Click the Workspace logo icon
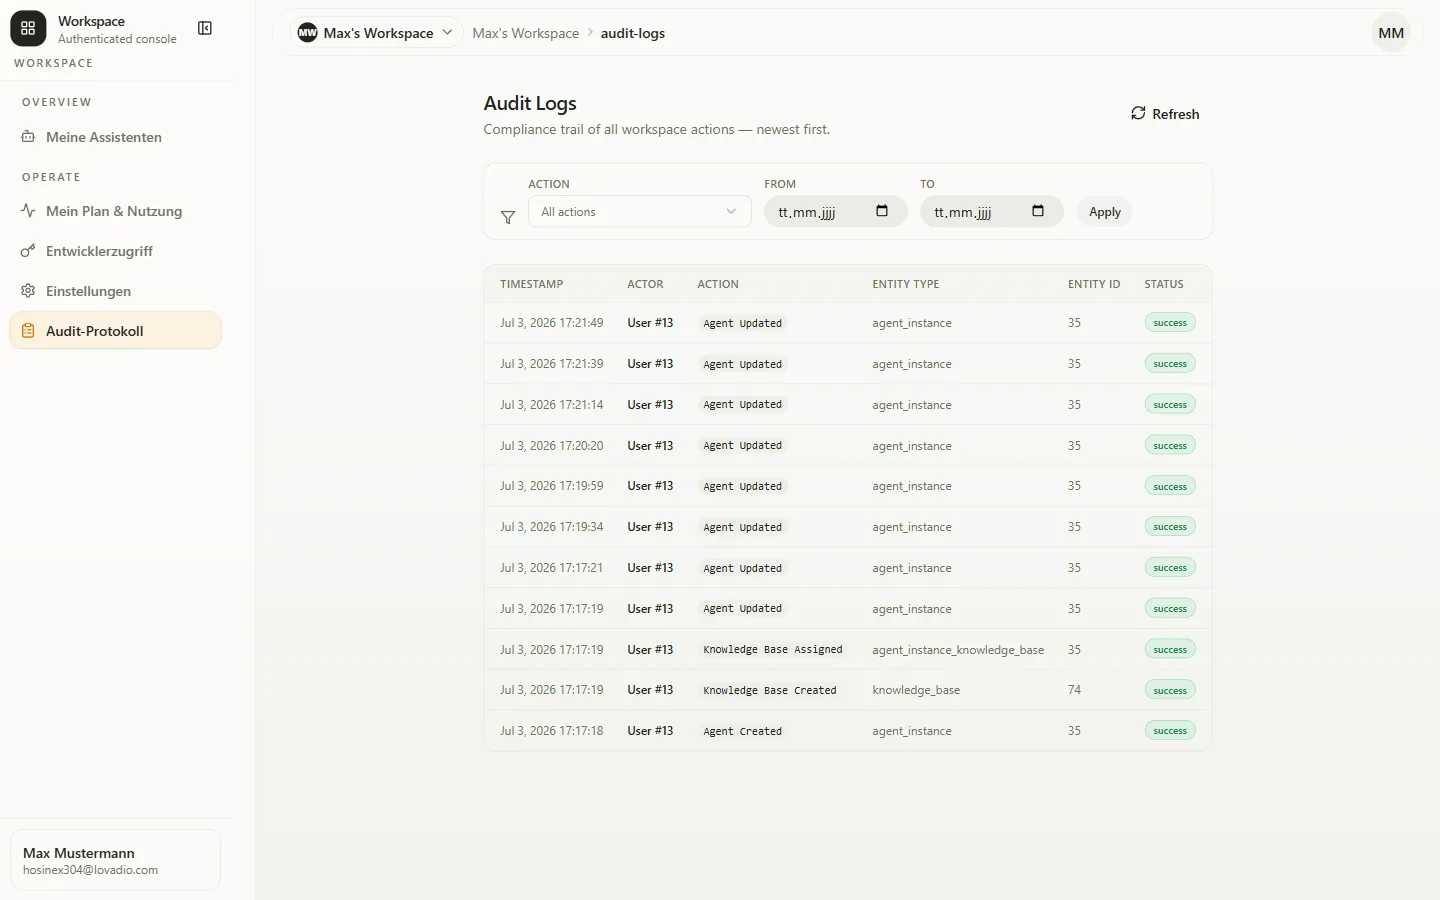Image resolution: width=1440 pixels, height=900 pixels. coord(28,29)
